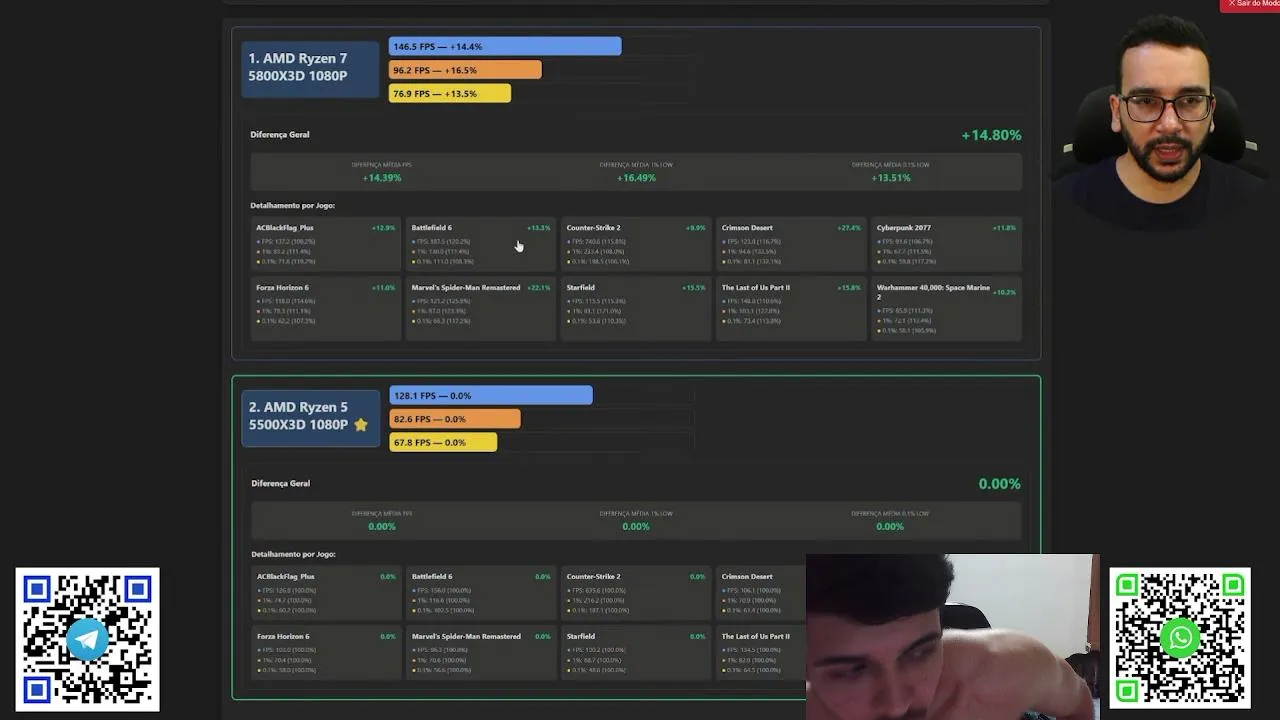Open the Forza Horizon 6 card showing +11.0%
1280x720 pixels.
[325, 308]
